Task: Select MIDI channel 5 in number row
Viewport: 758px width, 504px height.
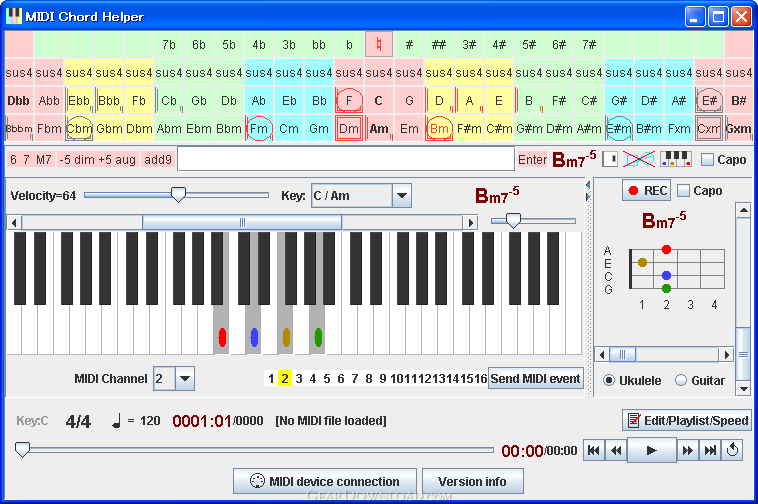Action: [x=327, y=378]
